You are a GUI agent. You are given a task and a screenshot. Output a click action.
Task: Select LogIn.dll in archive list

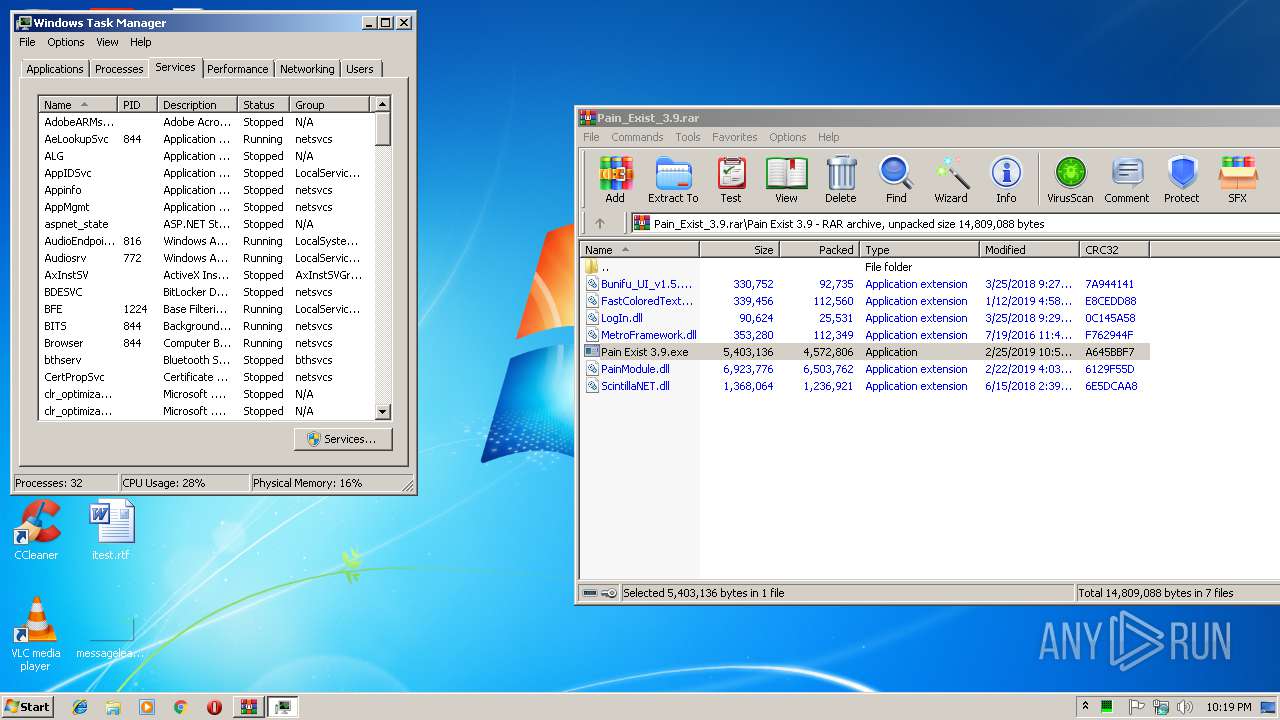[x=865, y=318]
